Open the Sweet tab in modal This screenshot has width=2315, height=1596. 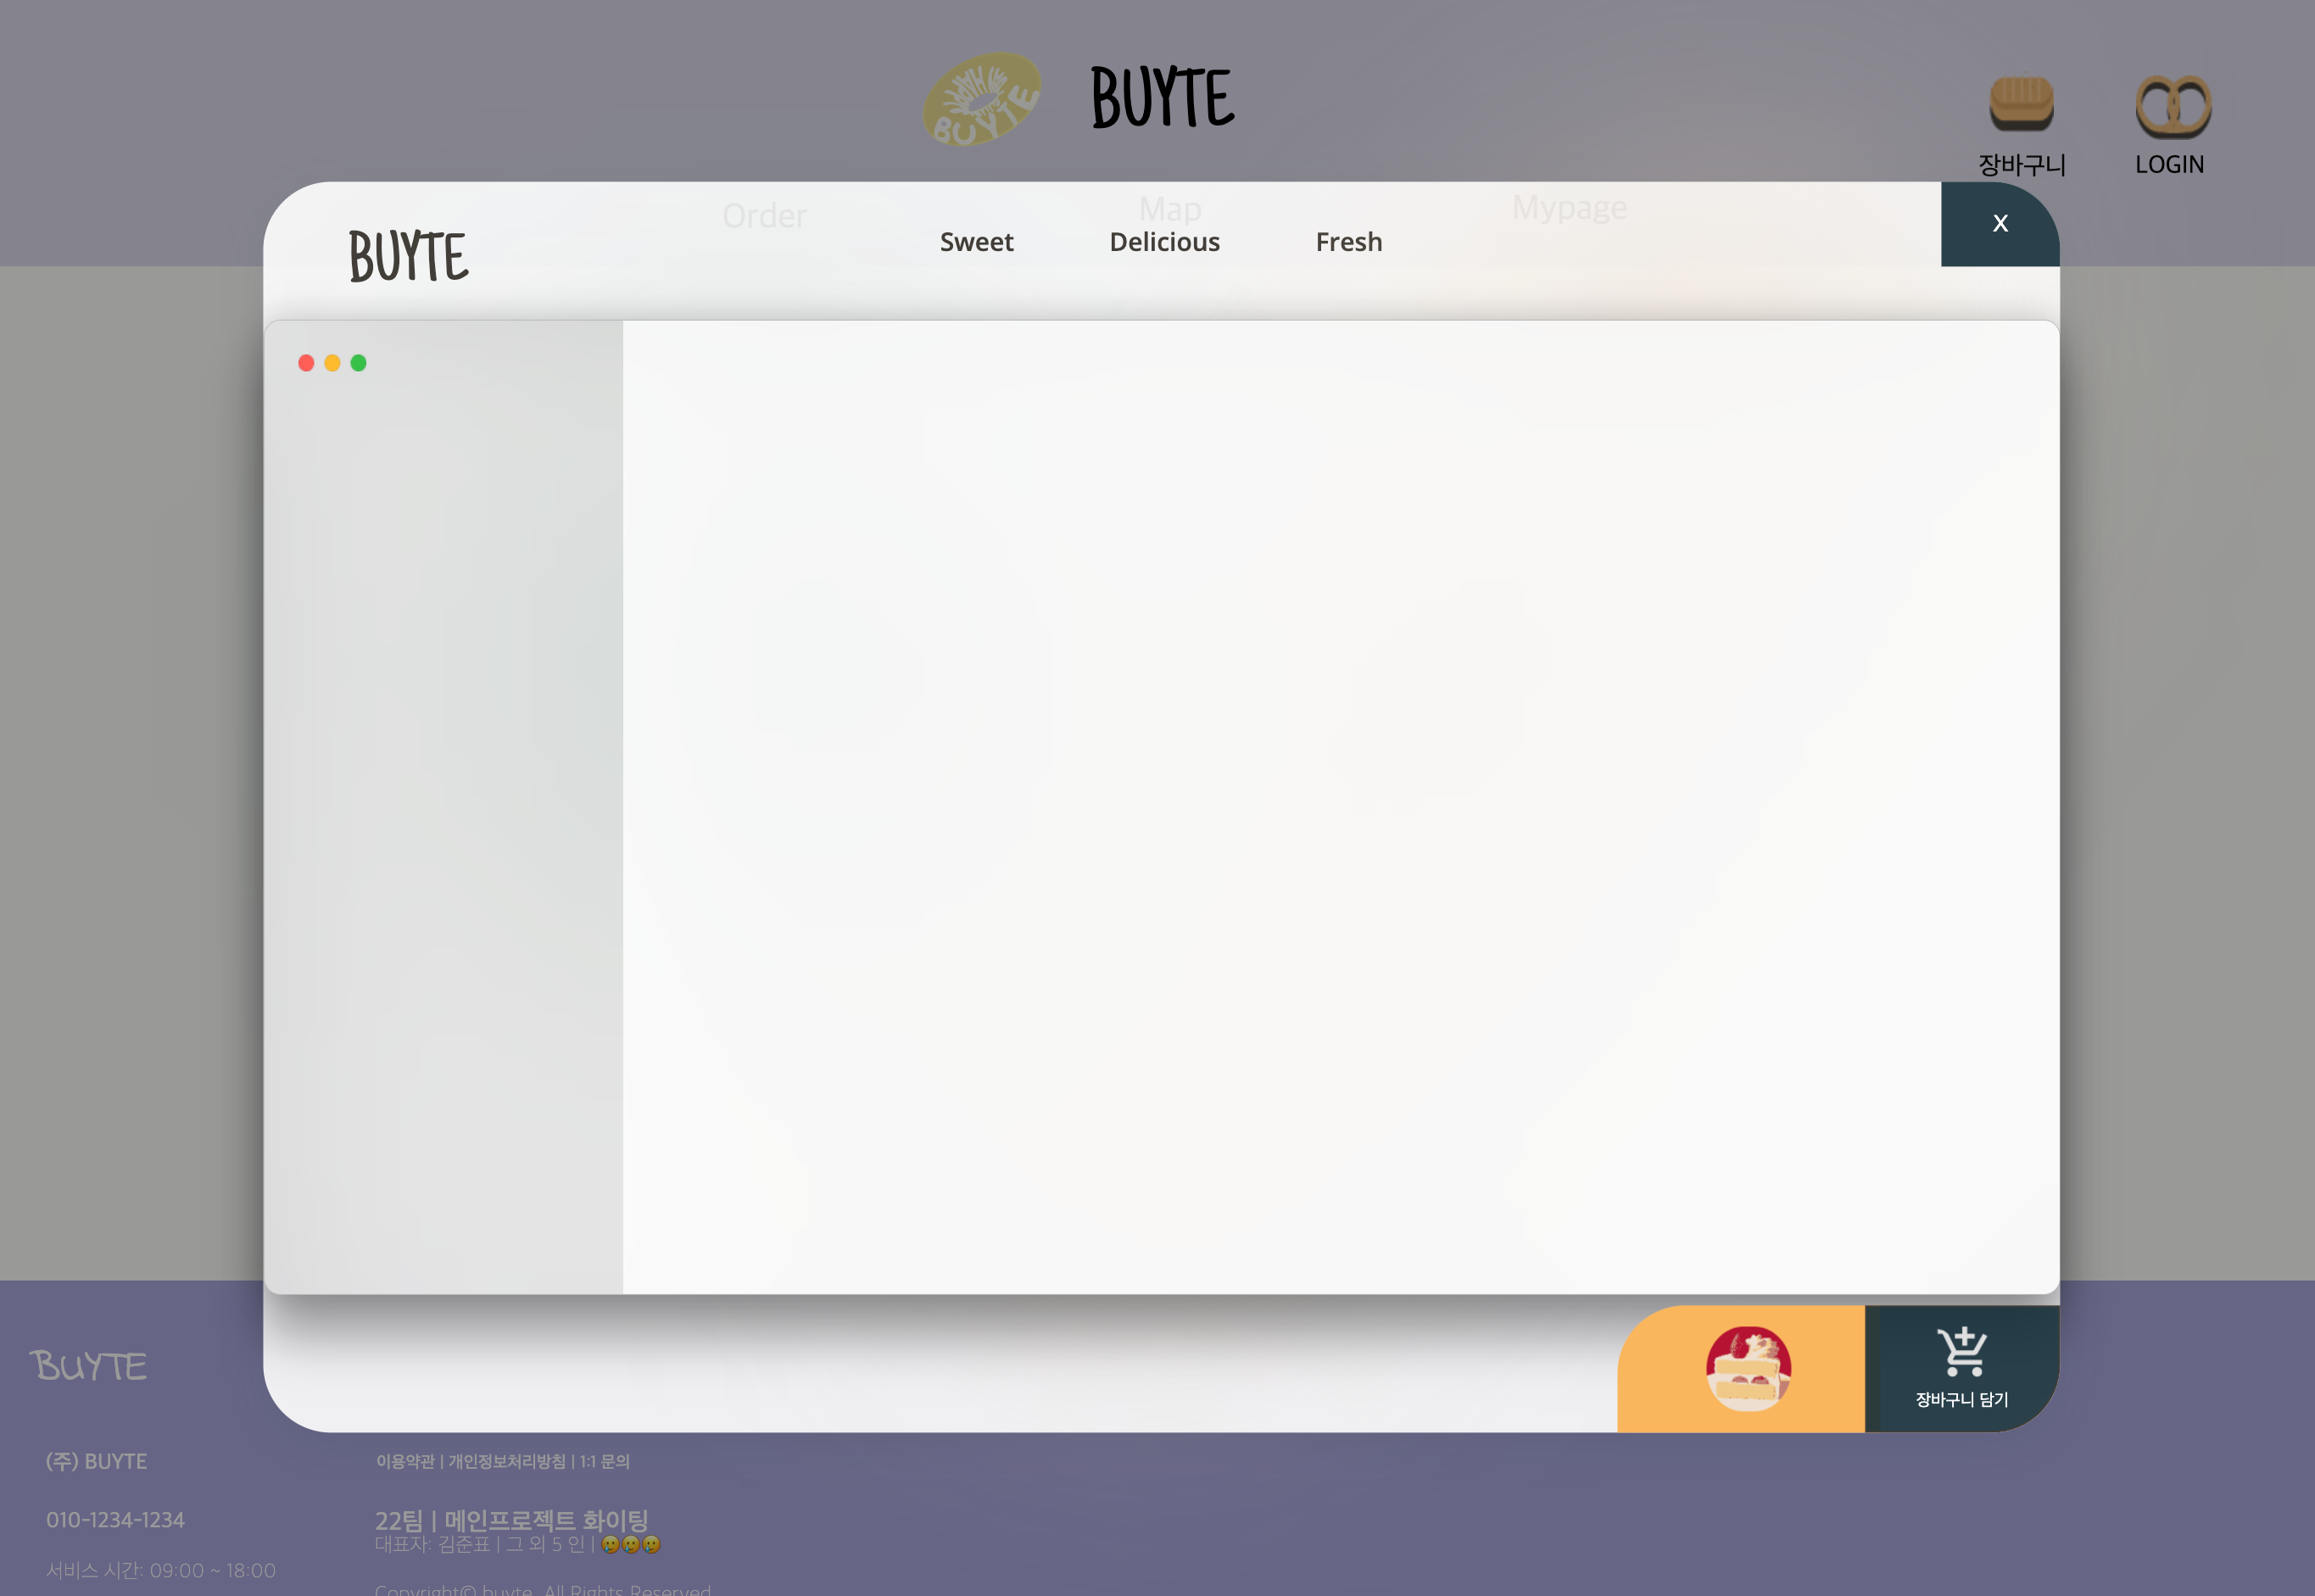976,242
